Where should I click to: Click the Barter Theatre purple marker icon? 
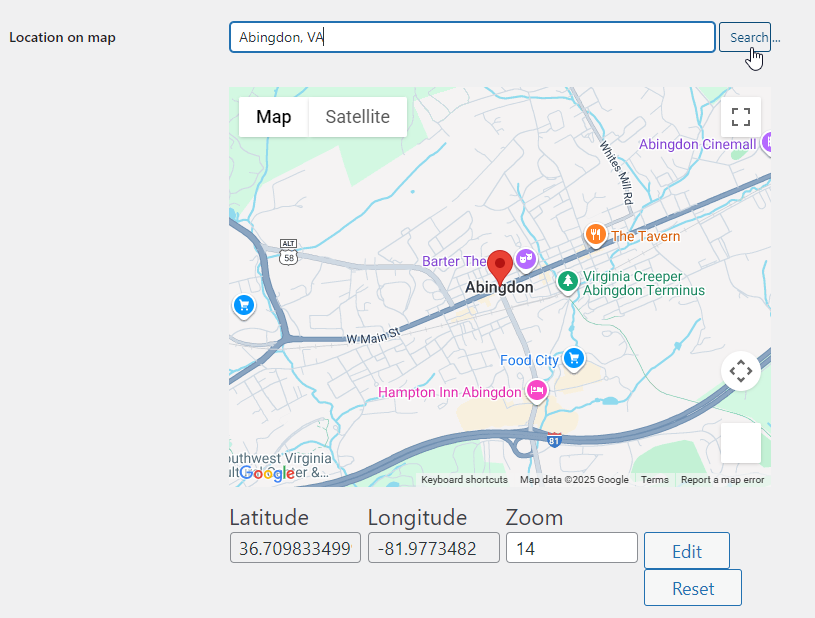pyautogui.click(x=526, y=259)
